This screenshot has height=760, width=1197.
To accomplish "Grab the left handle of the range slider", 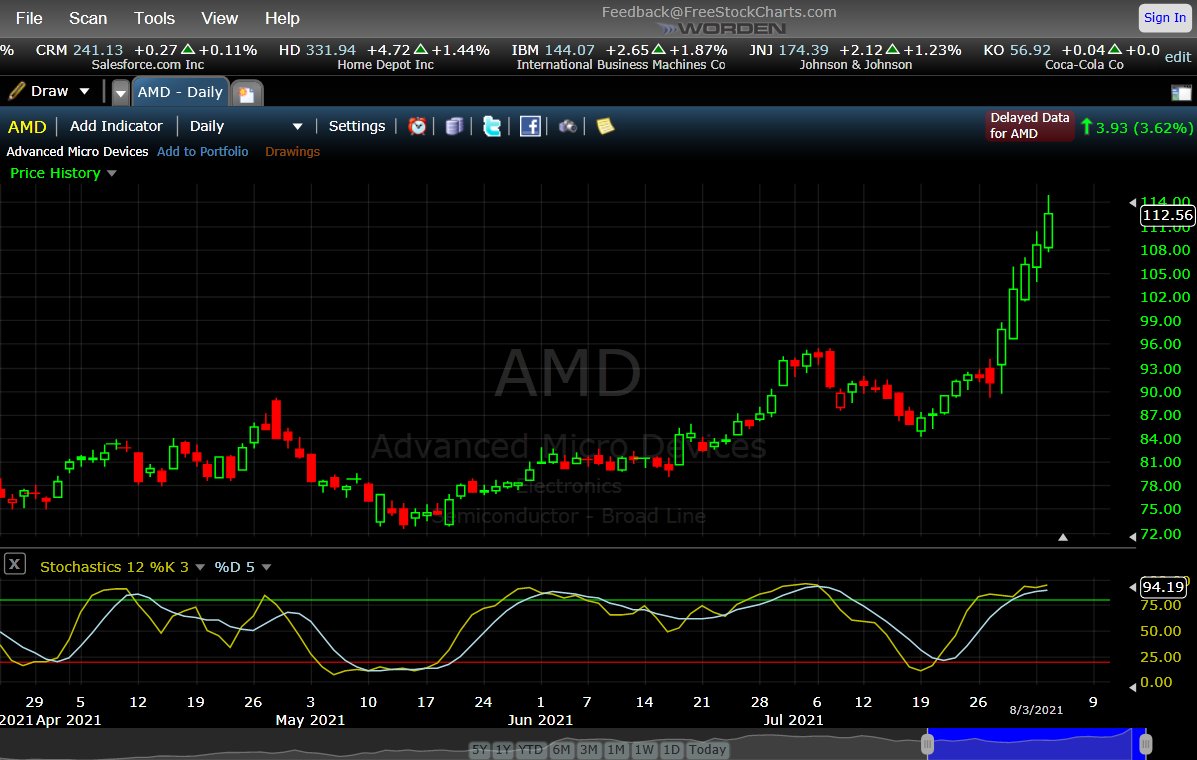I will coord(927,743).
